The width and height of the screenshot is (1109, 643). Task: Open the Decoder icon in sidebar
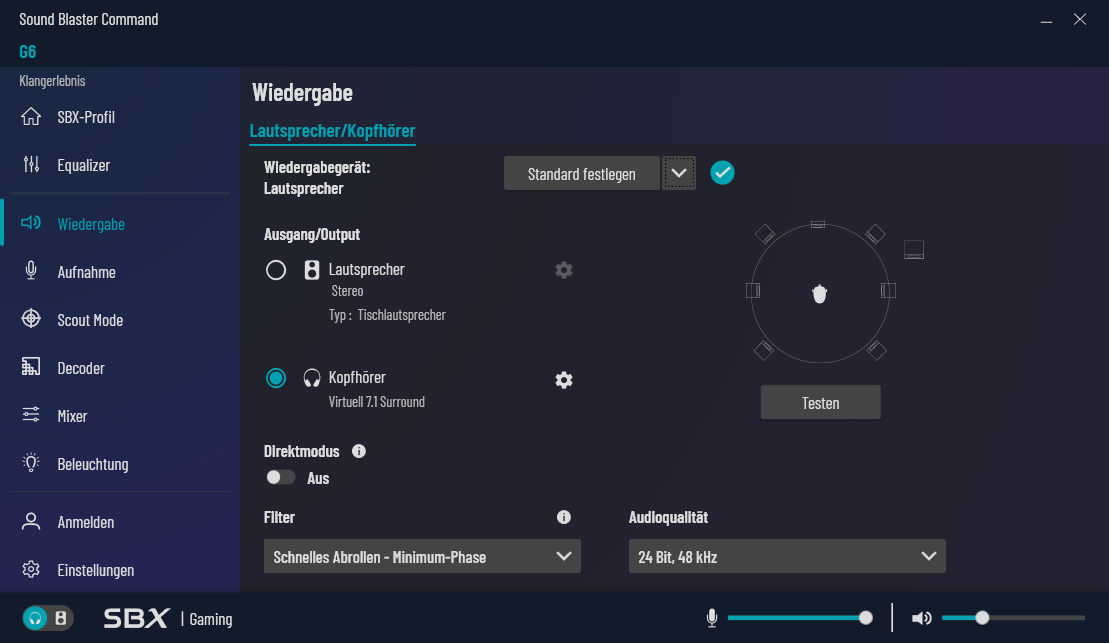pos(31,367)
